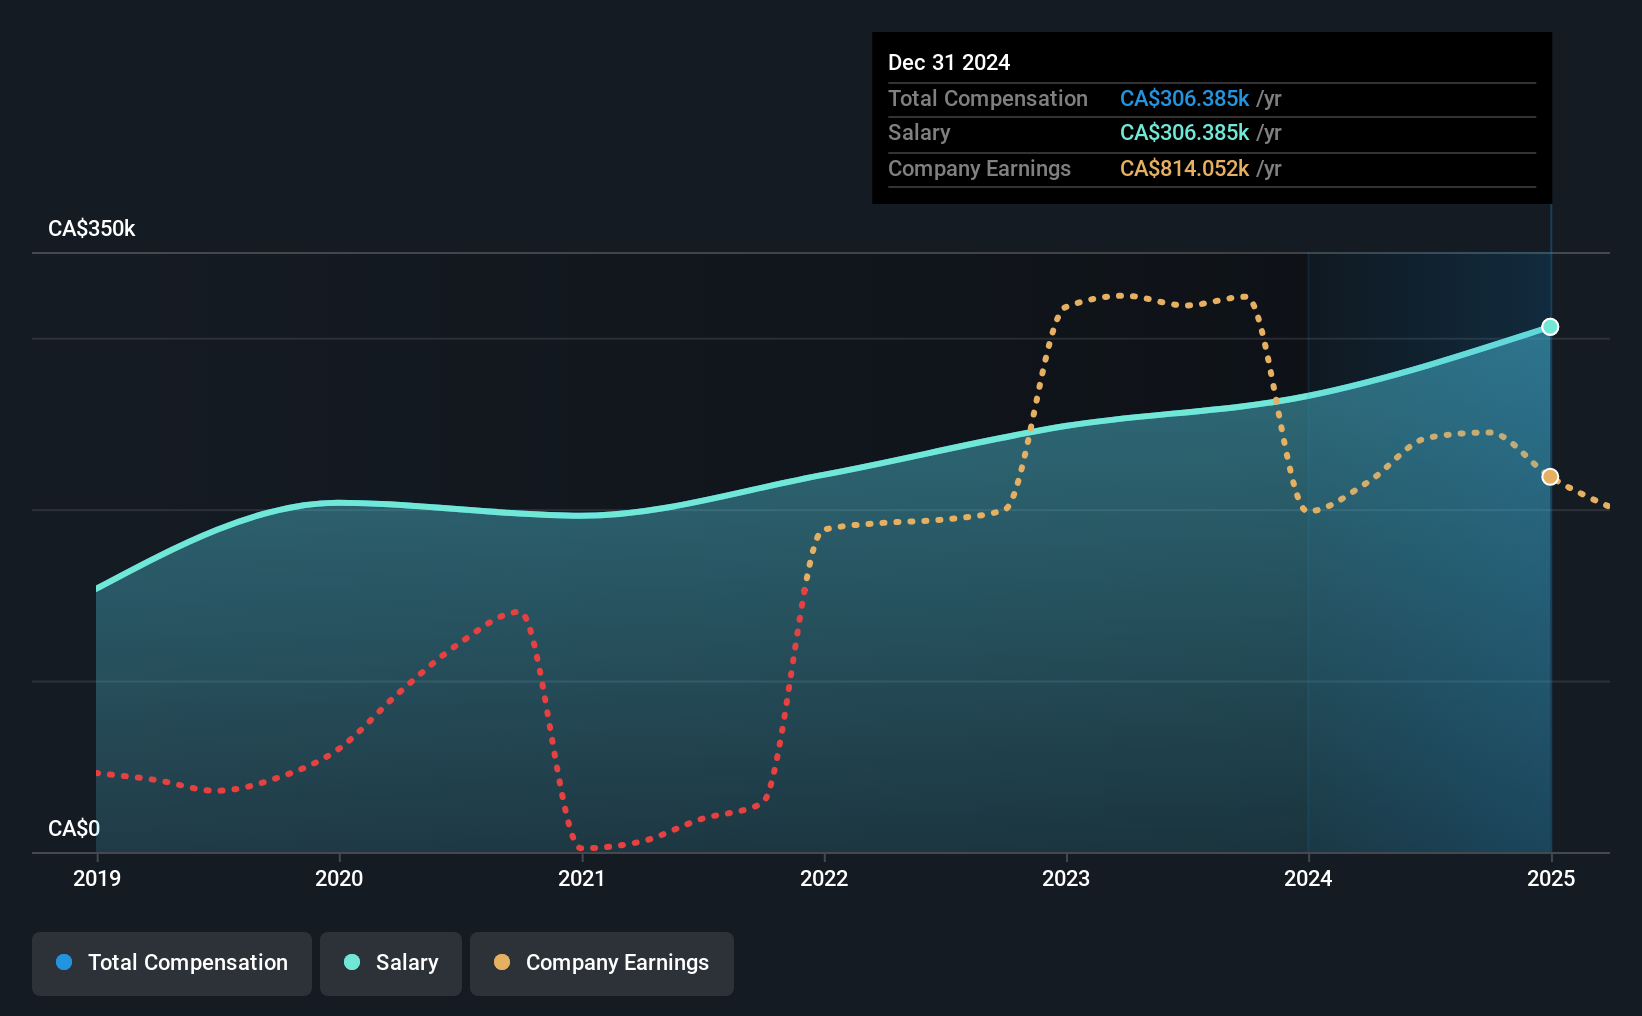This screenshot has height=1016, width=1642.
Task: Toggle the Company Earnings legend button
Action: tap(602, 963)
